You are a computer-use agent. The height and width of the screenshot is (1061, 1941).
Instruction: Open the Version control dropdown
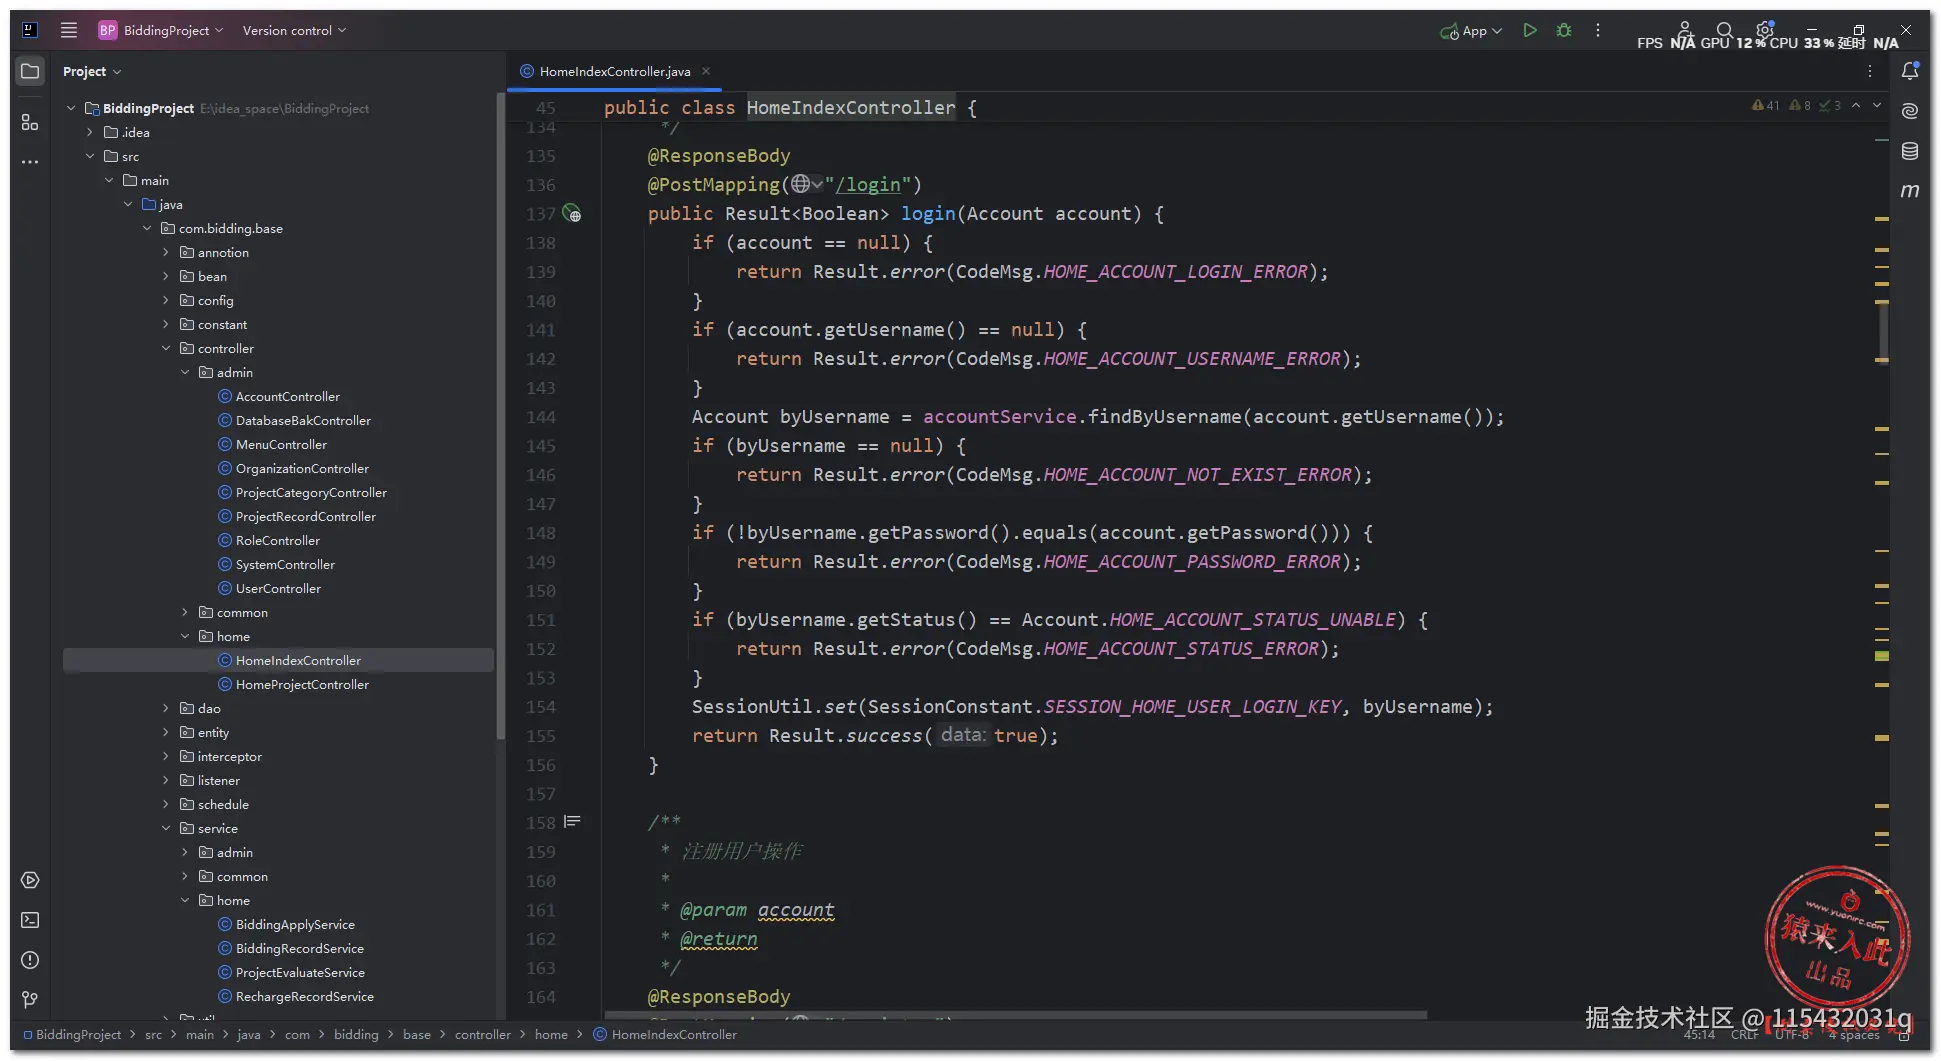294,30
